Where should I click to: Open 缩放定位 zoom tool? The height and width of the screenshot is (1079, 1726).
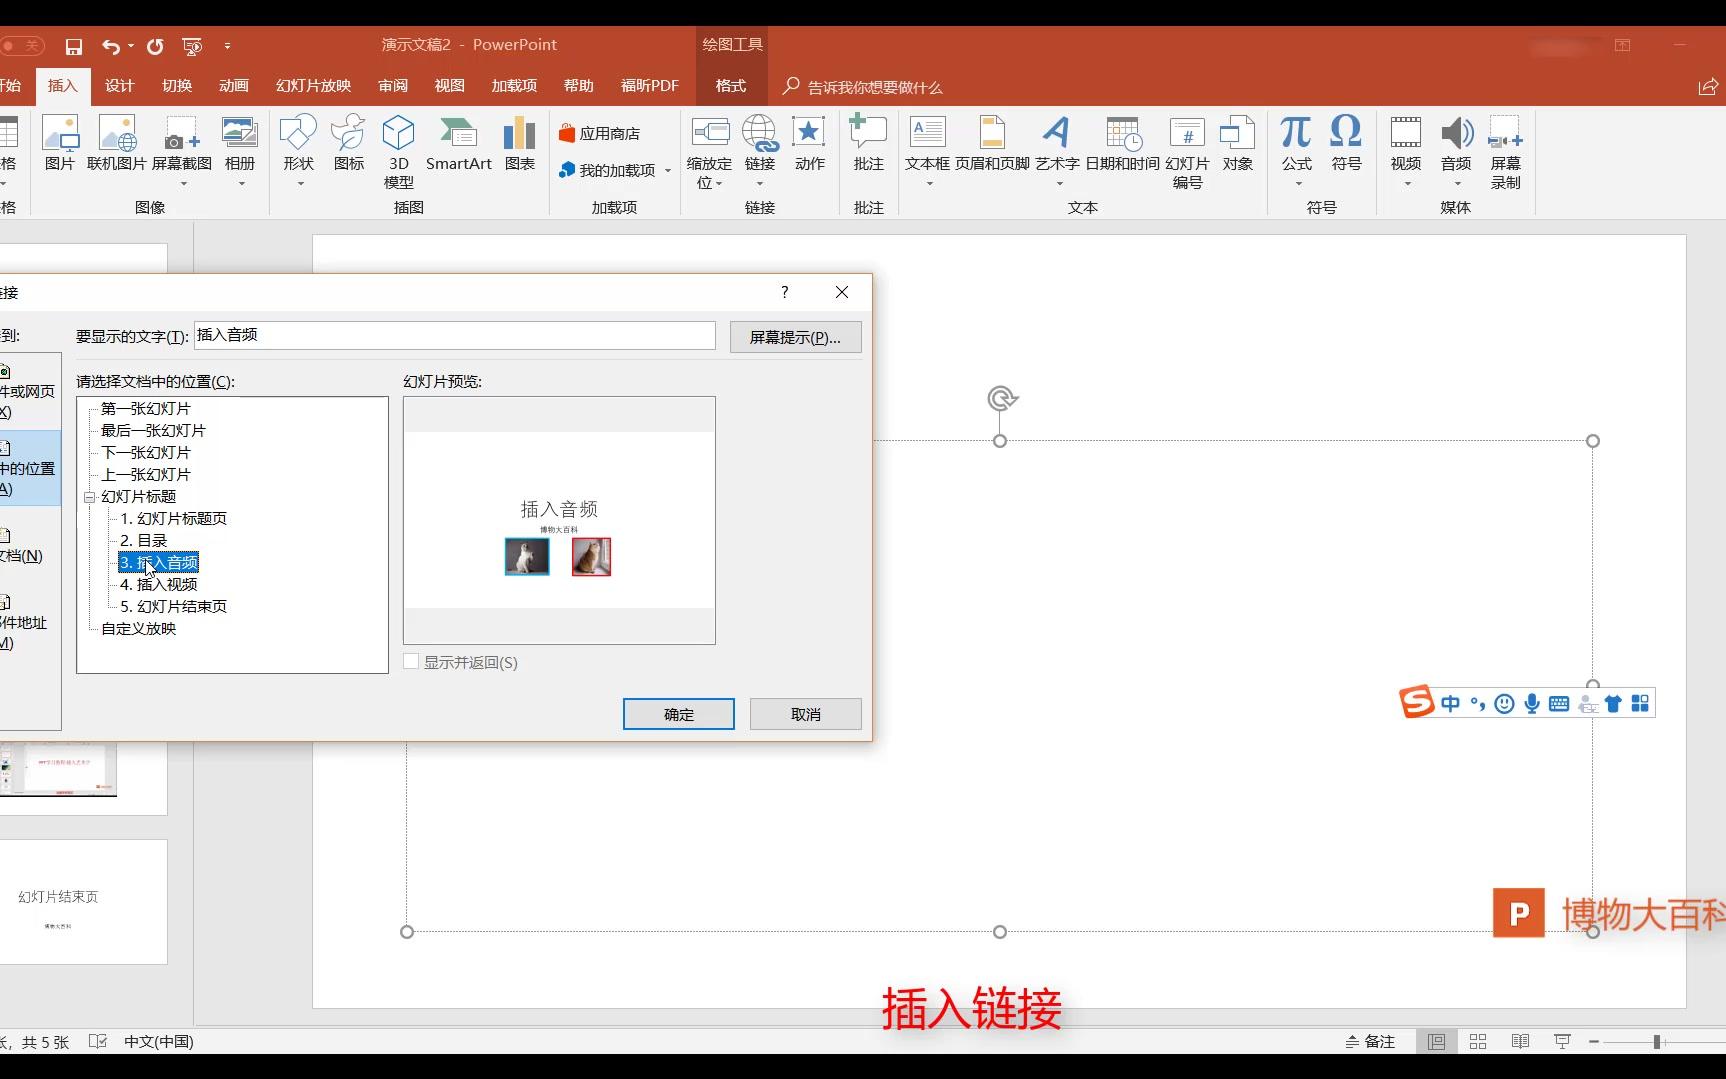(x=709, y=152)
